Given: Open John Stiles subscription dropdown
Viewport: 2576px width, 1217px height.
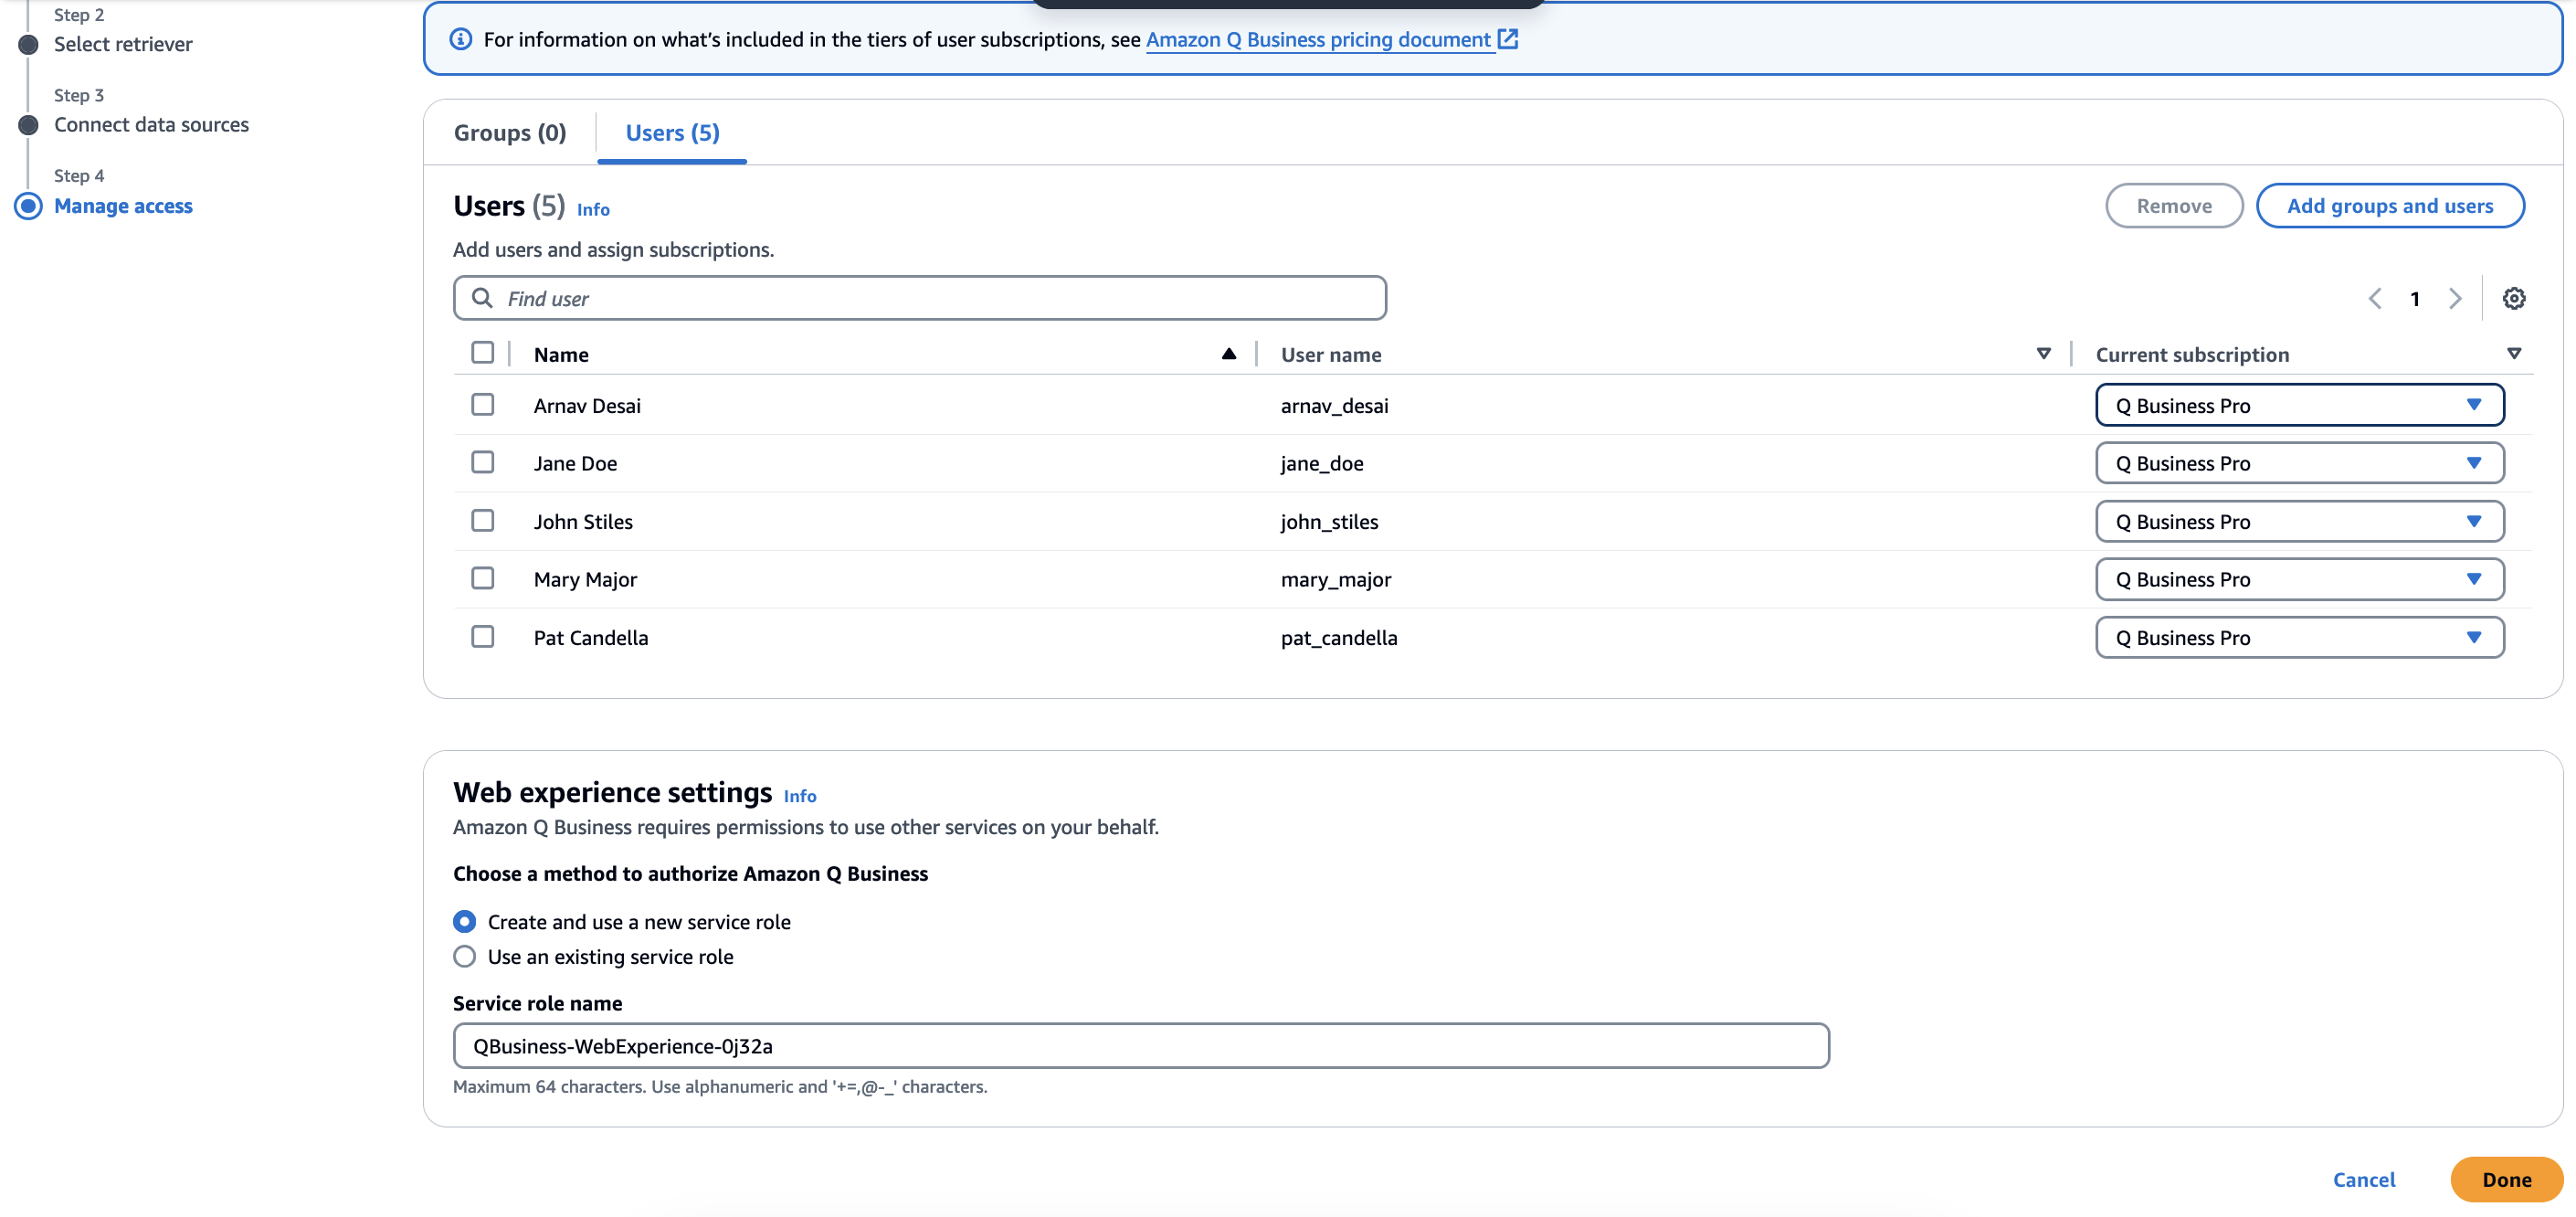Looking at the screenshot, I should [x=2298, y=521].
